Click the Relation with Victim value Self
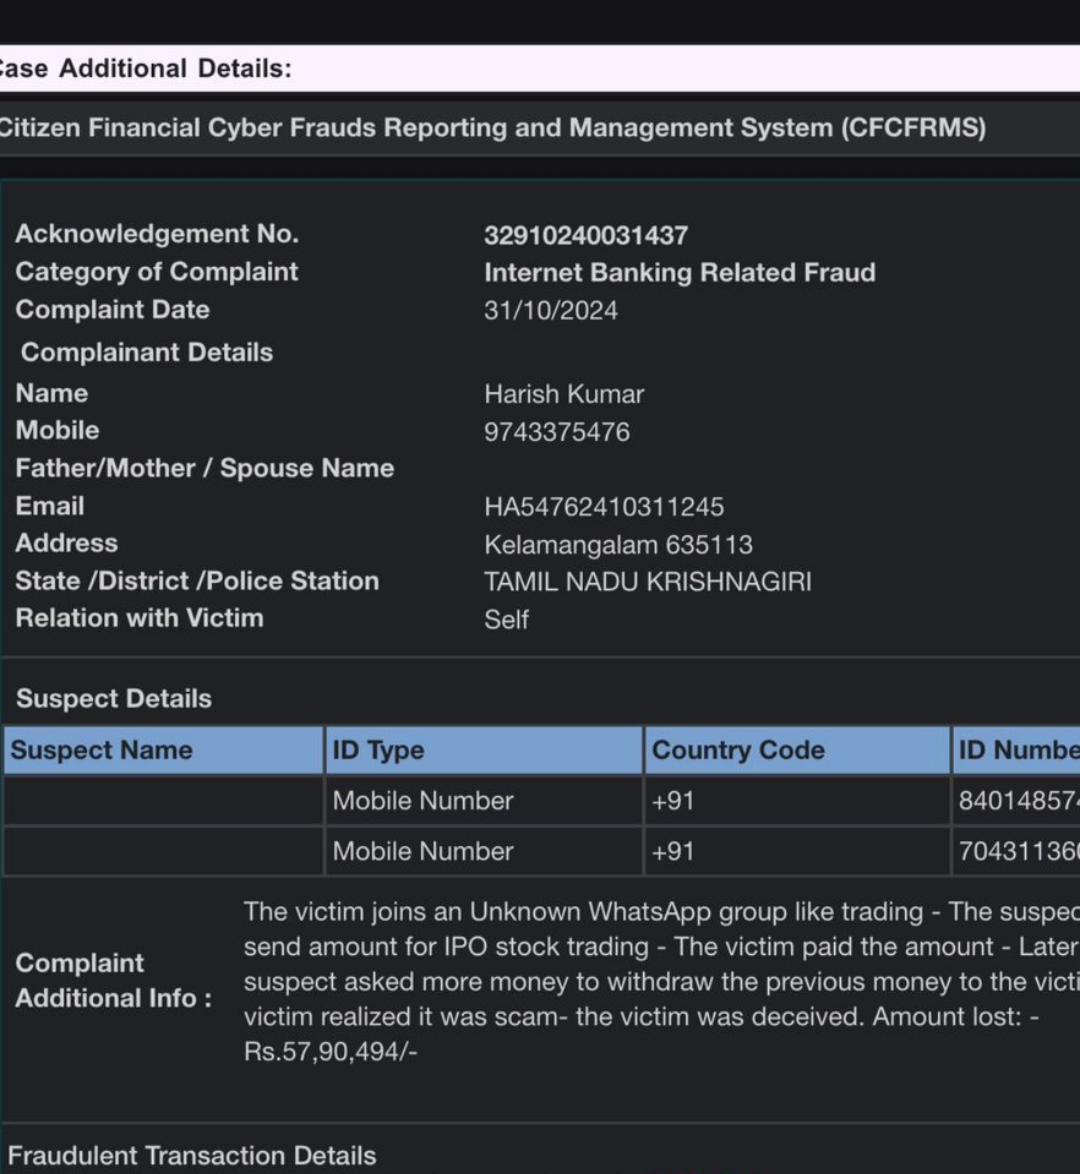This screenshot has width=1080, height=1174. pos(506,620)
